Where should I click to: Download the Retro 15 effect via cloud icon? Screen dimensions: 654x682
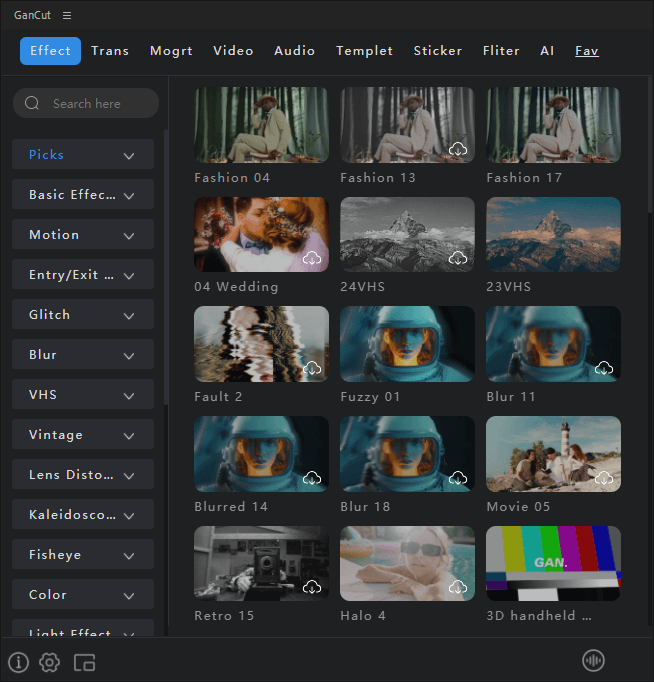pyautogui.click(x=312, y=588)
